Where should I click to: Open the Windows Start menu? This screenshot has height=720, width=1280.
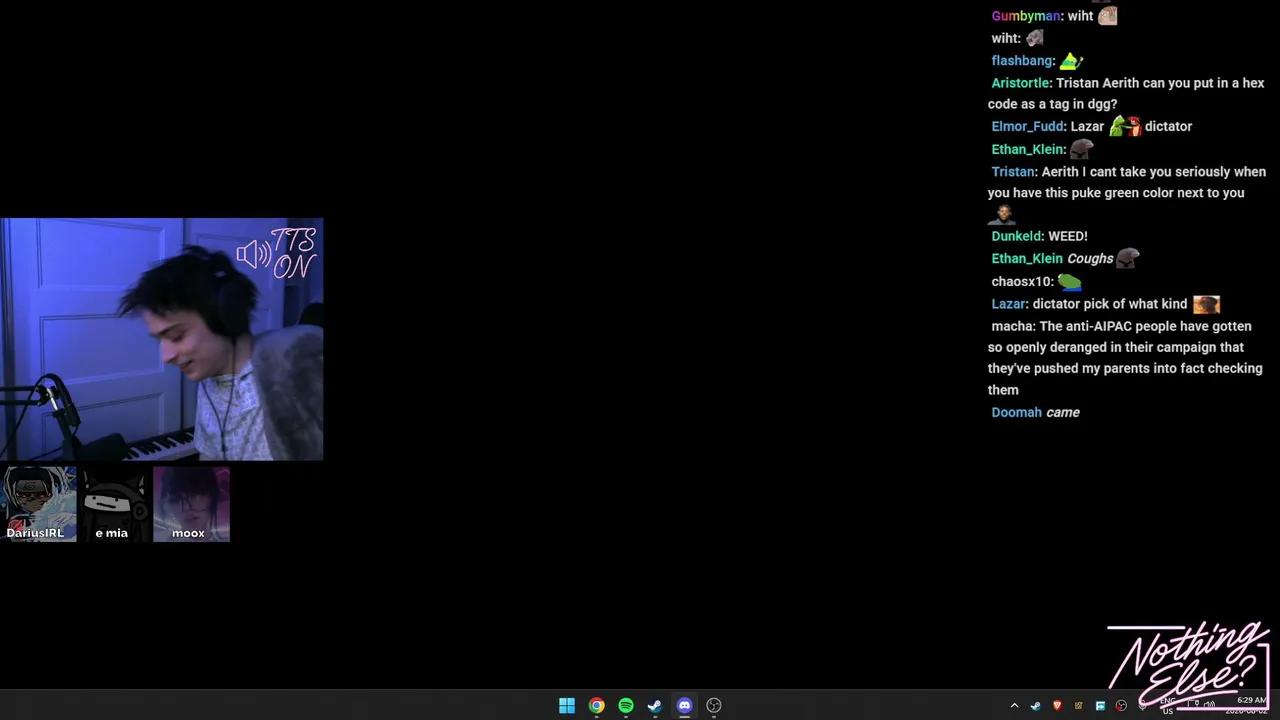[567, 706]
